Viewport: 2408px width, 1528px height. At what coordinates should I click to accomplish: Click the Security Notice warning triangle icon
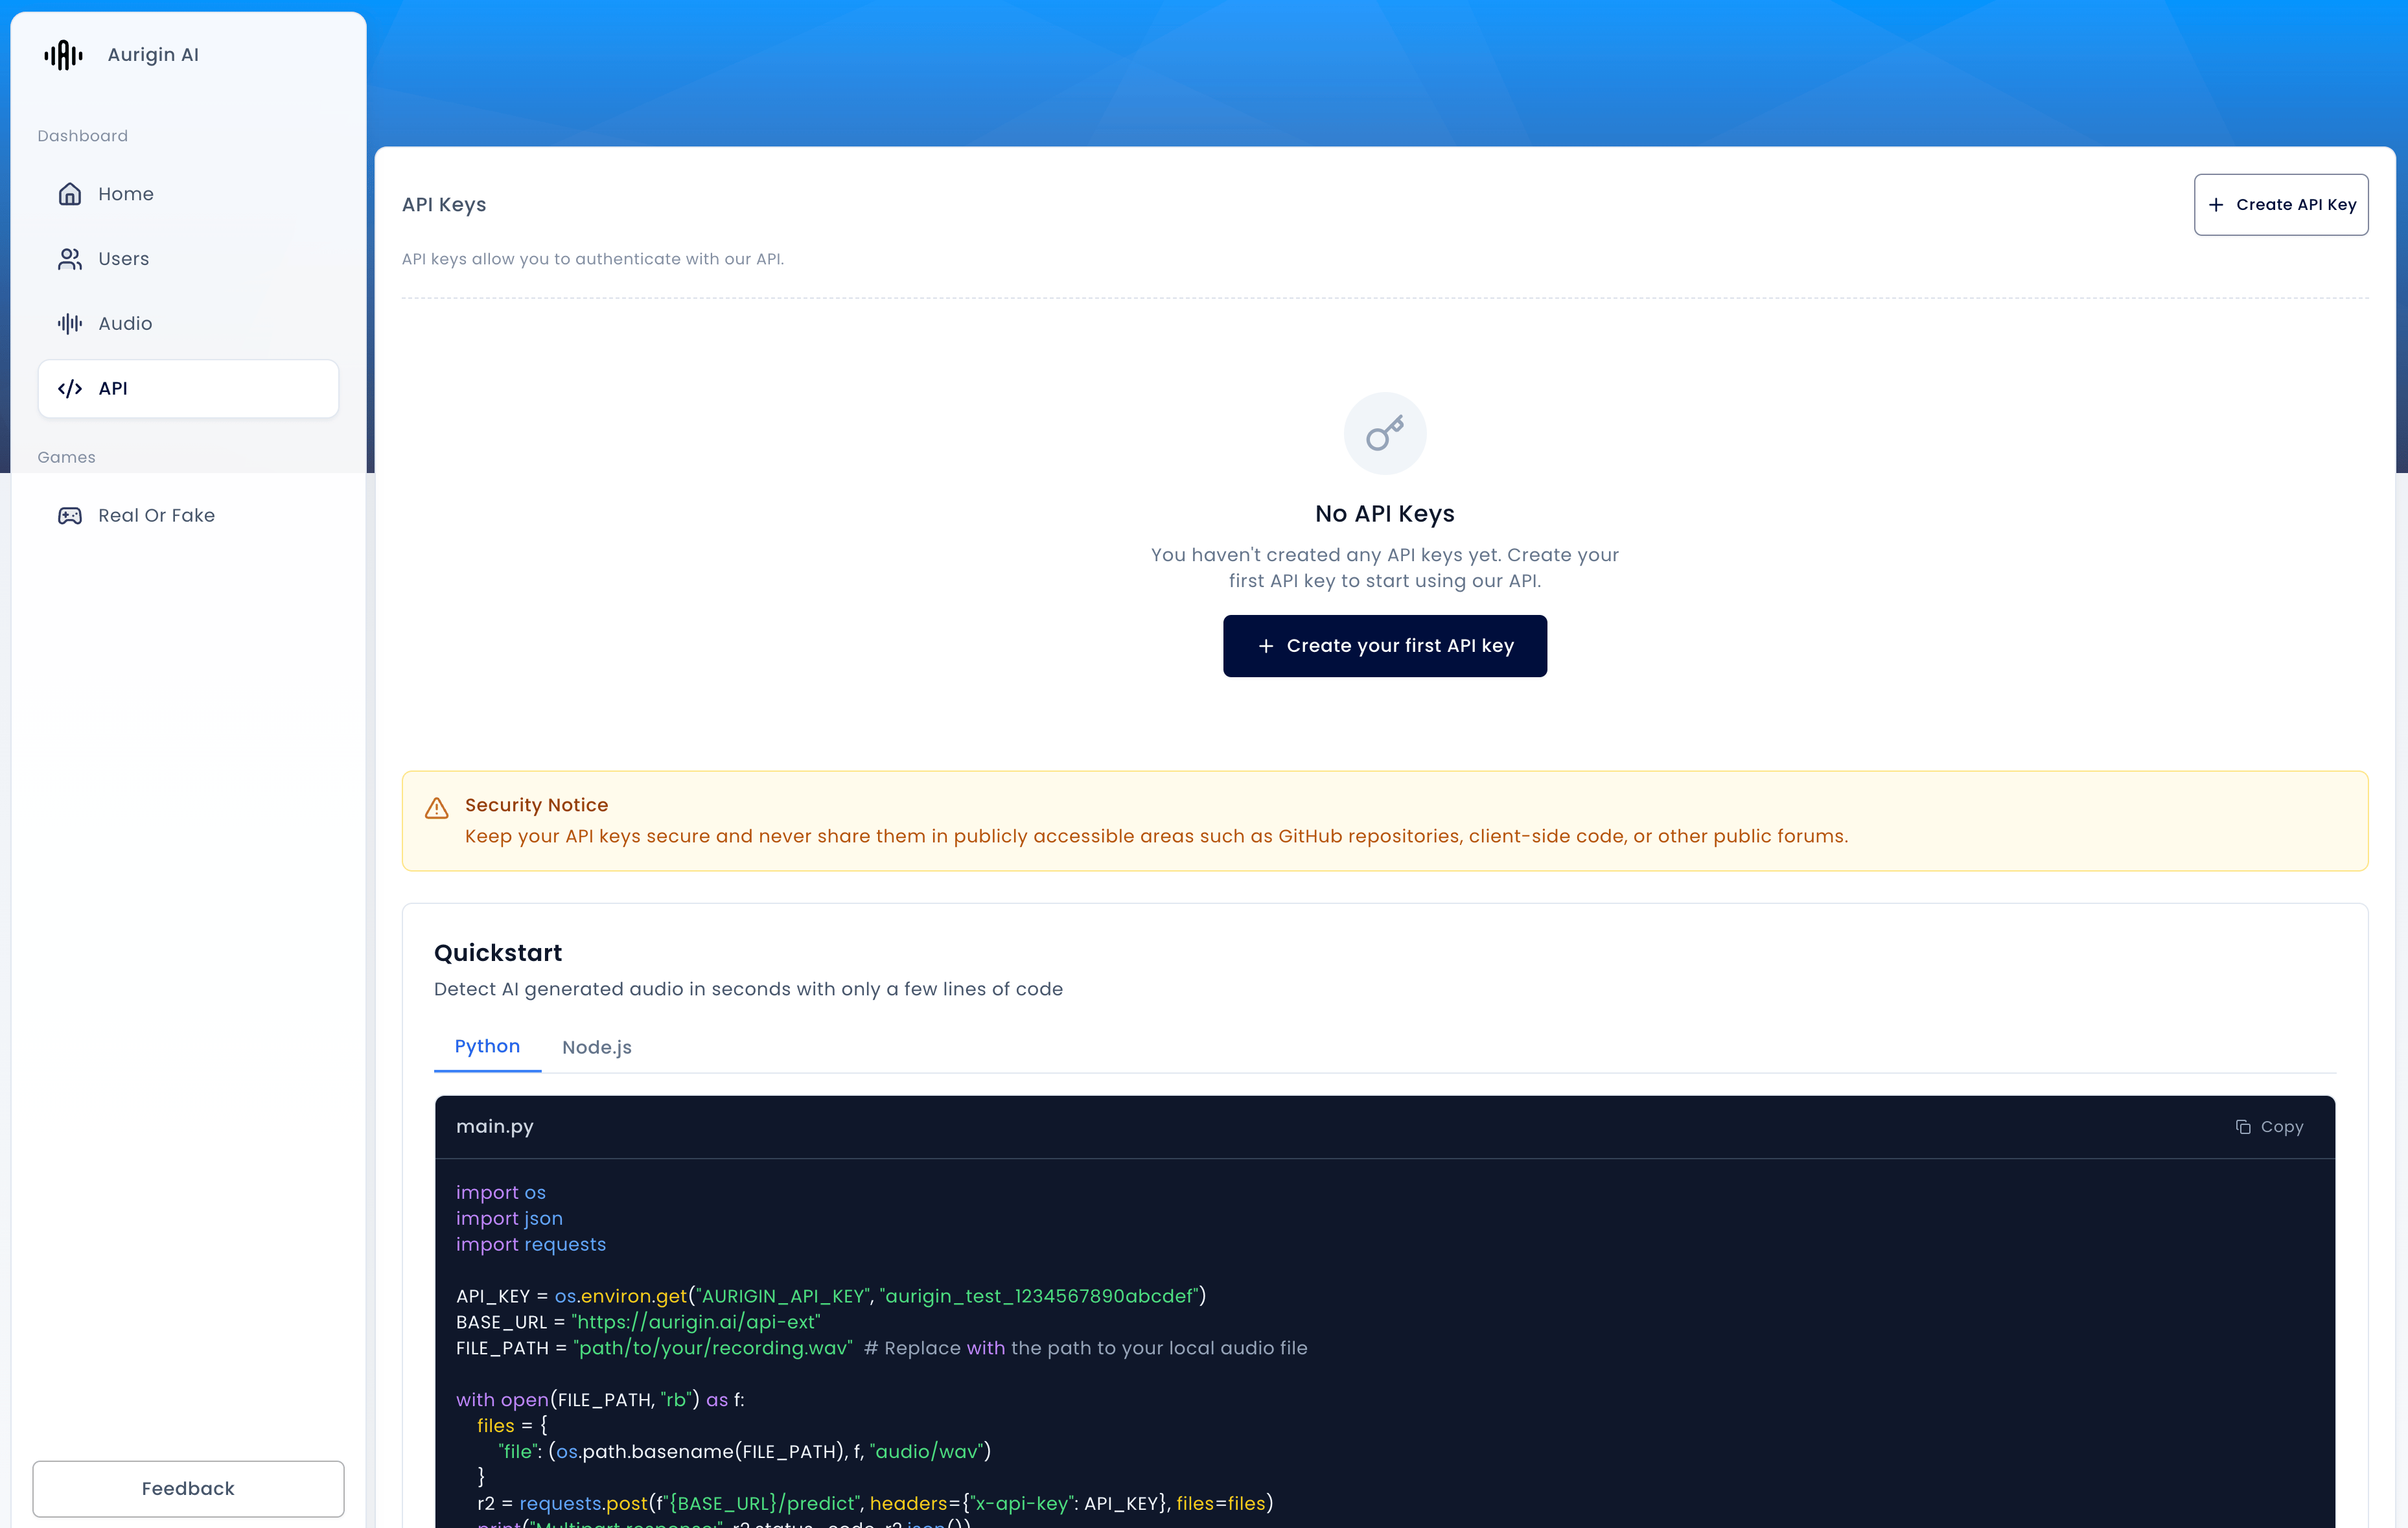coord(437,808)
